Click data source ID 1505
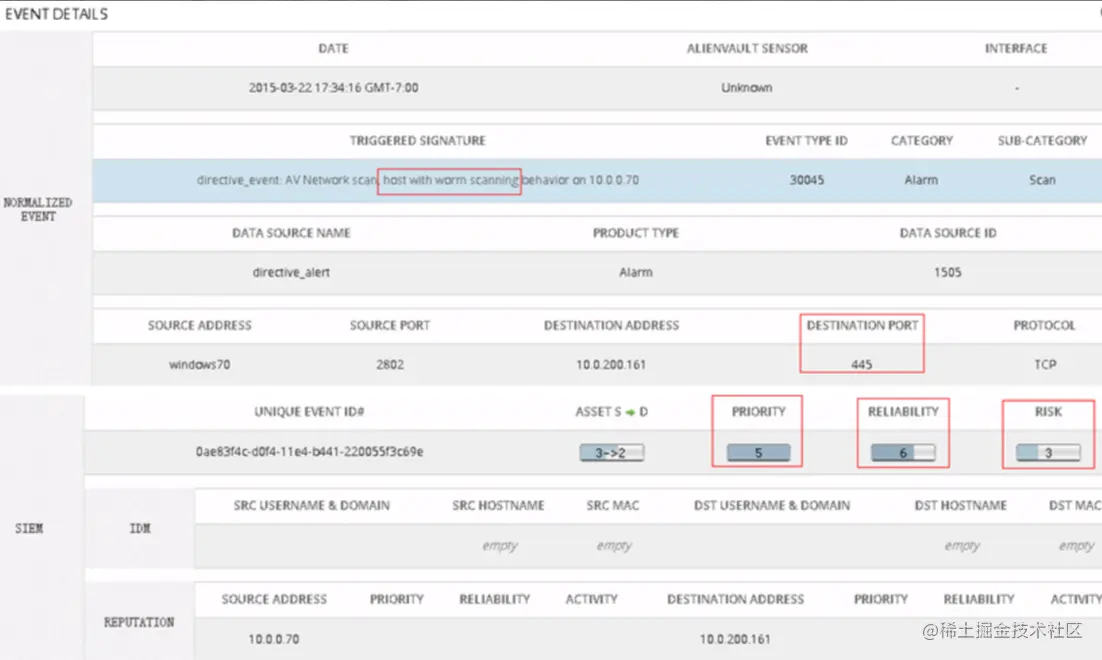This screenshot has width=1102, height=660. pos(947,272)
